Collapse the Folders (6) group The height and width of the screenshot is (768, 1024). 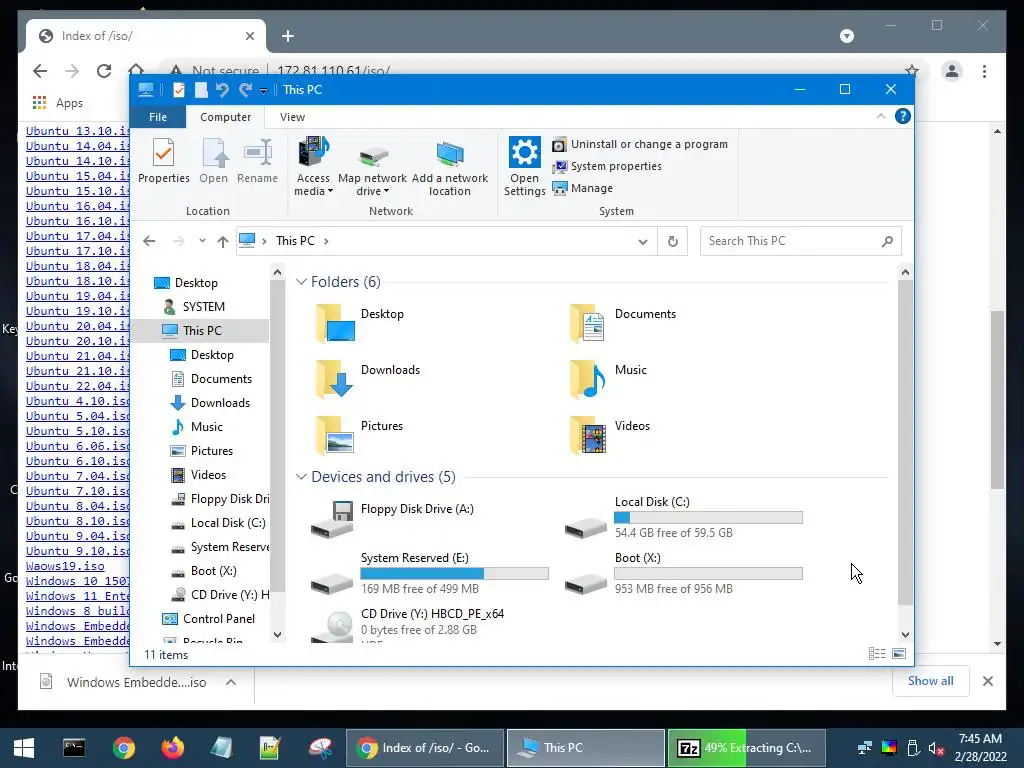pos(301,281)
